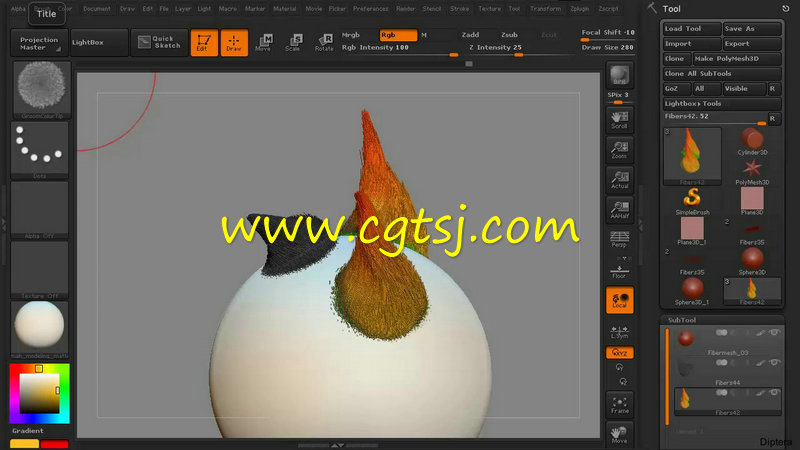
Task: Toggle Zsub sculpt mode
Action: 509,35
